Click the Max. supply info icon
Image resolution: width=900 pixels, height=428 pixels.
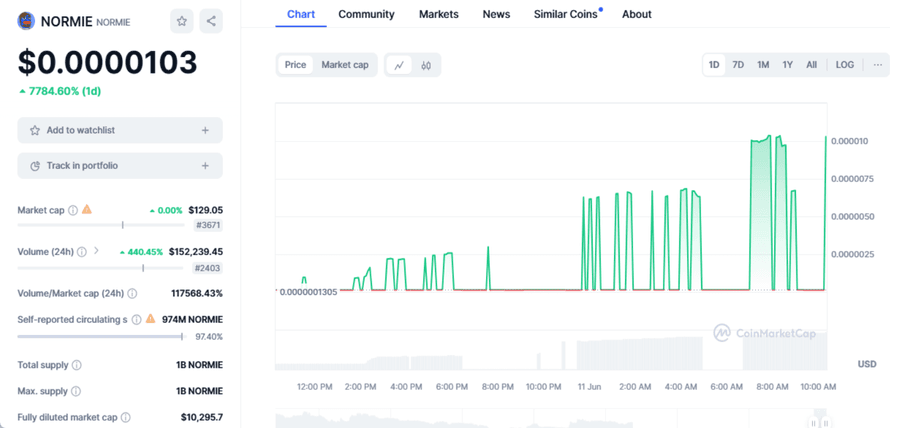76,391
